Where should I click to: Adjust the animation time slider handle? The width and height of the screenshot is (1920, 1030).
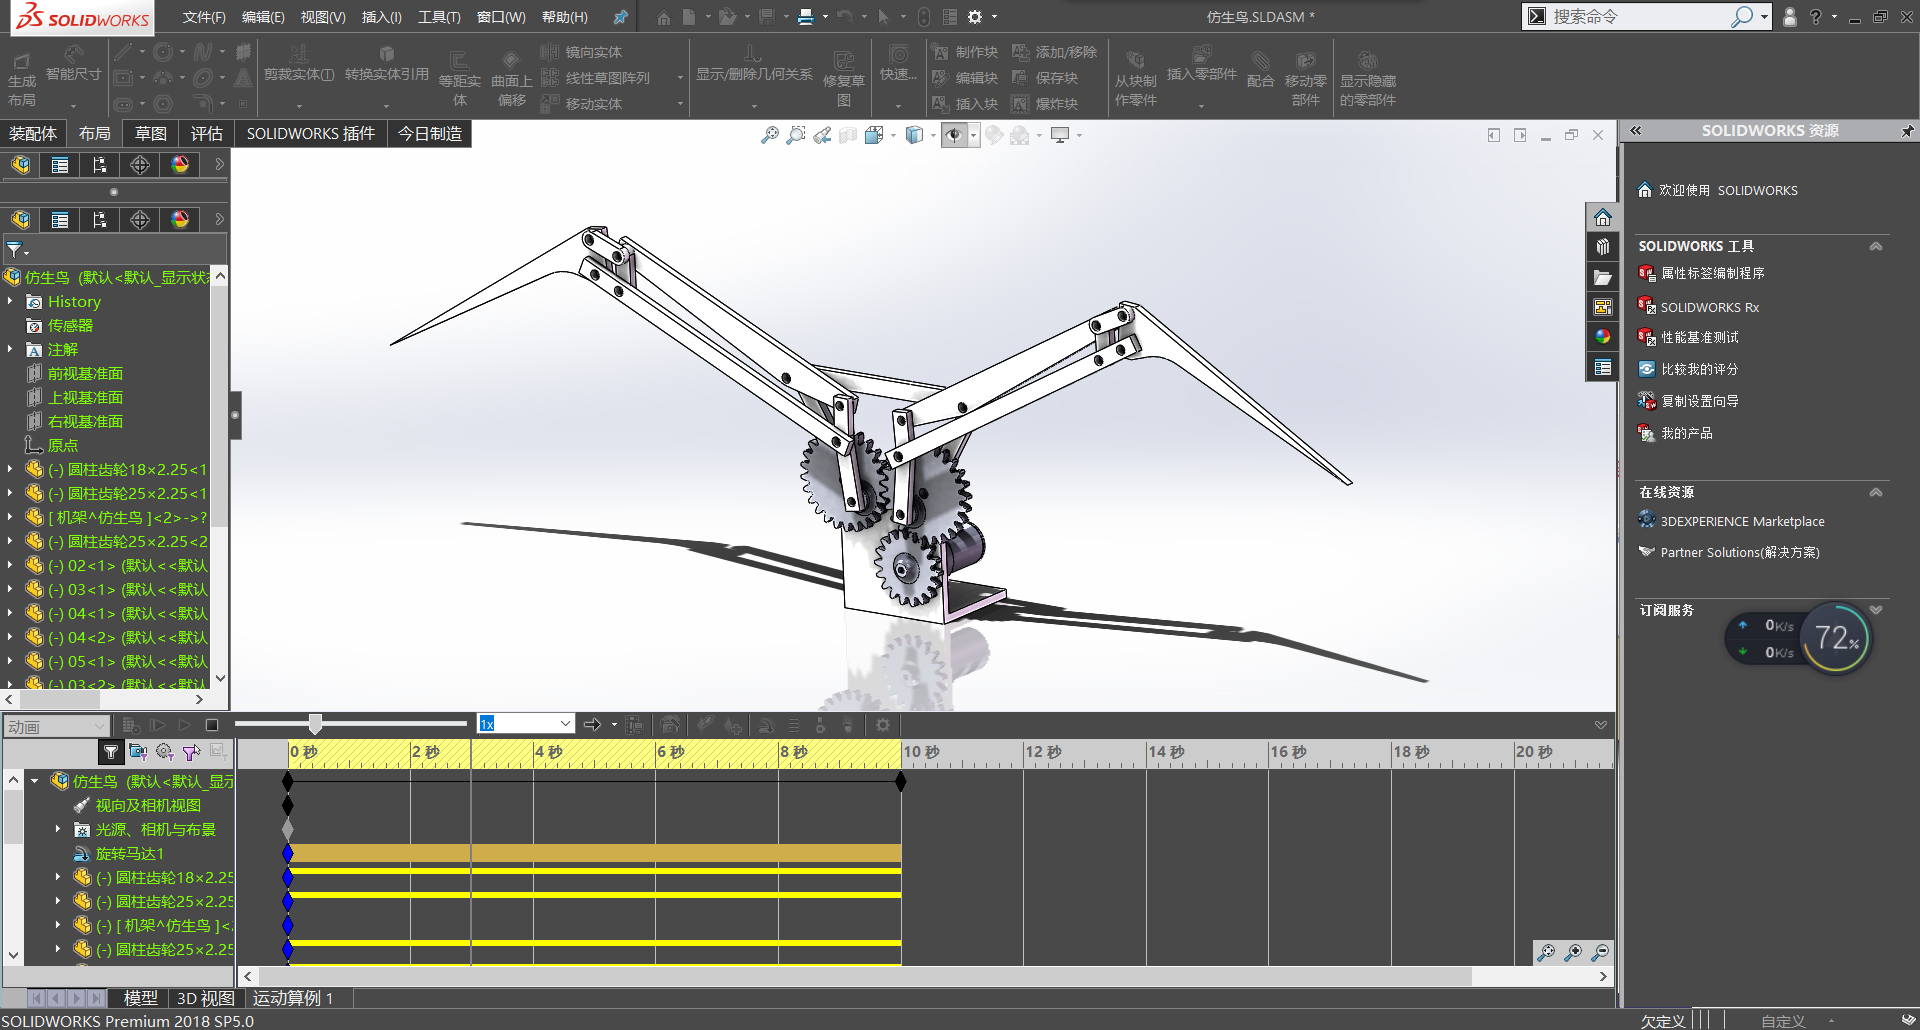tap(315, 724)
